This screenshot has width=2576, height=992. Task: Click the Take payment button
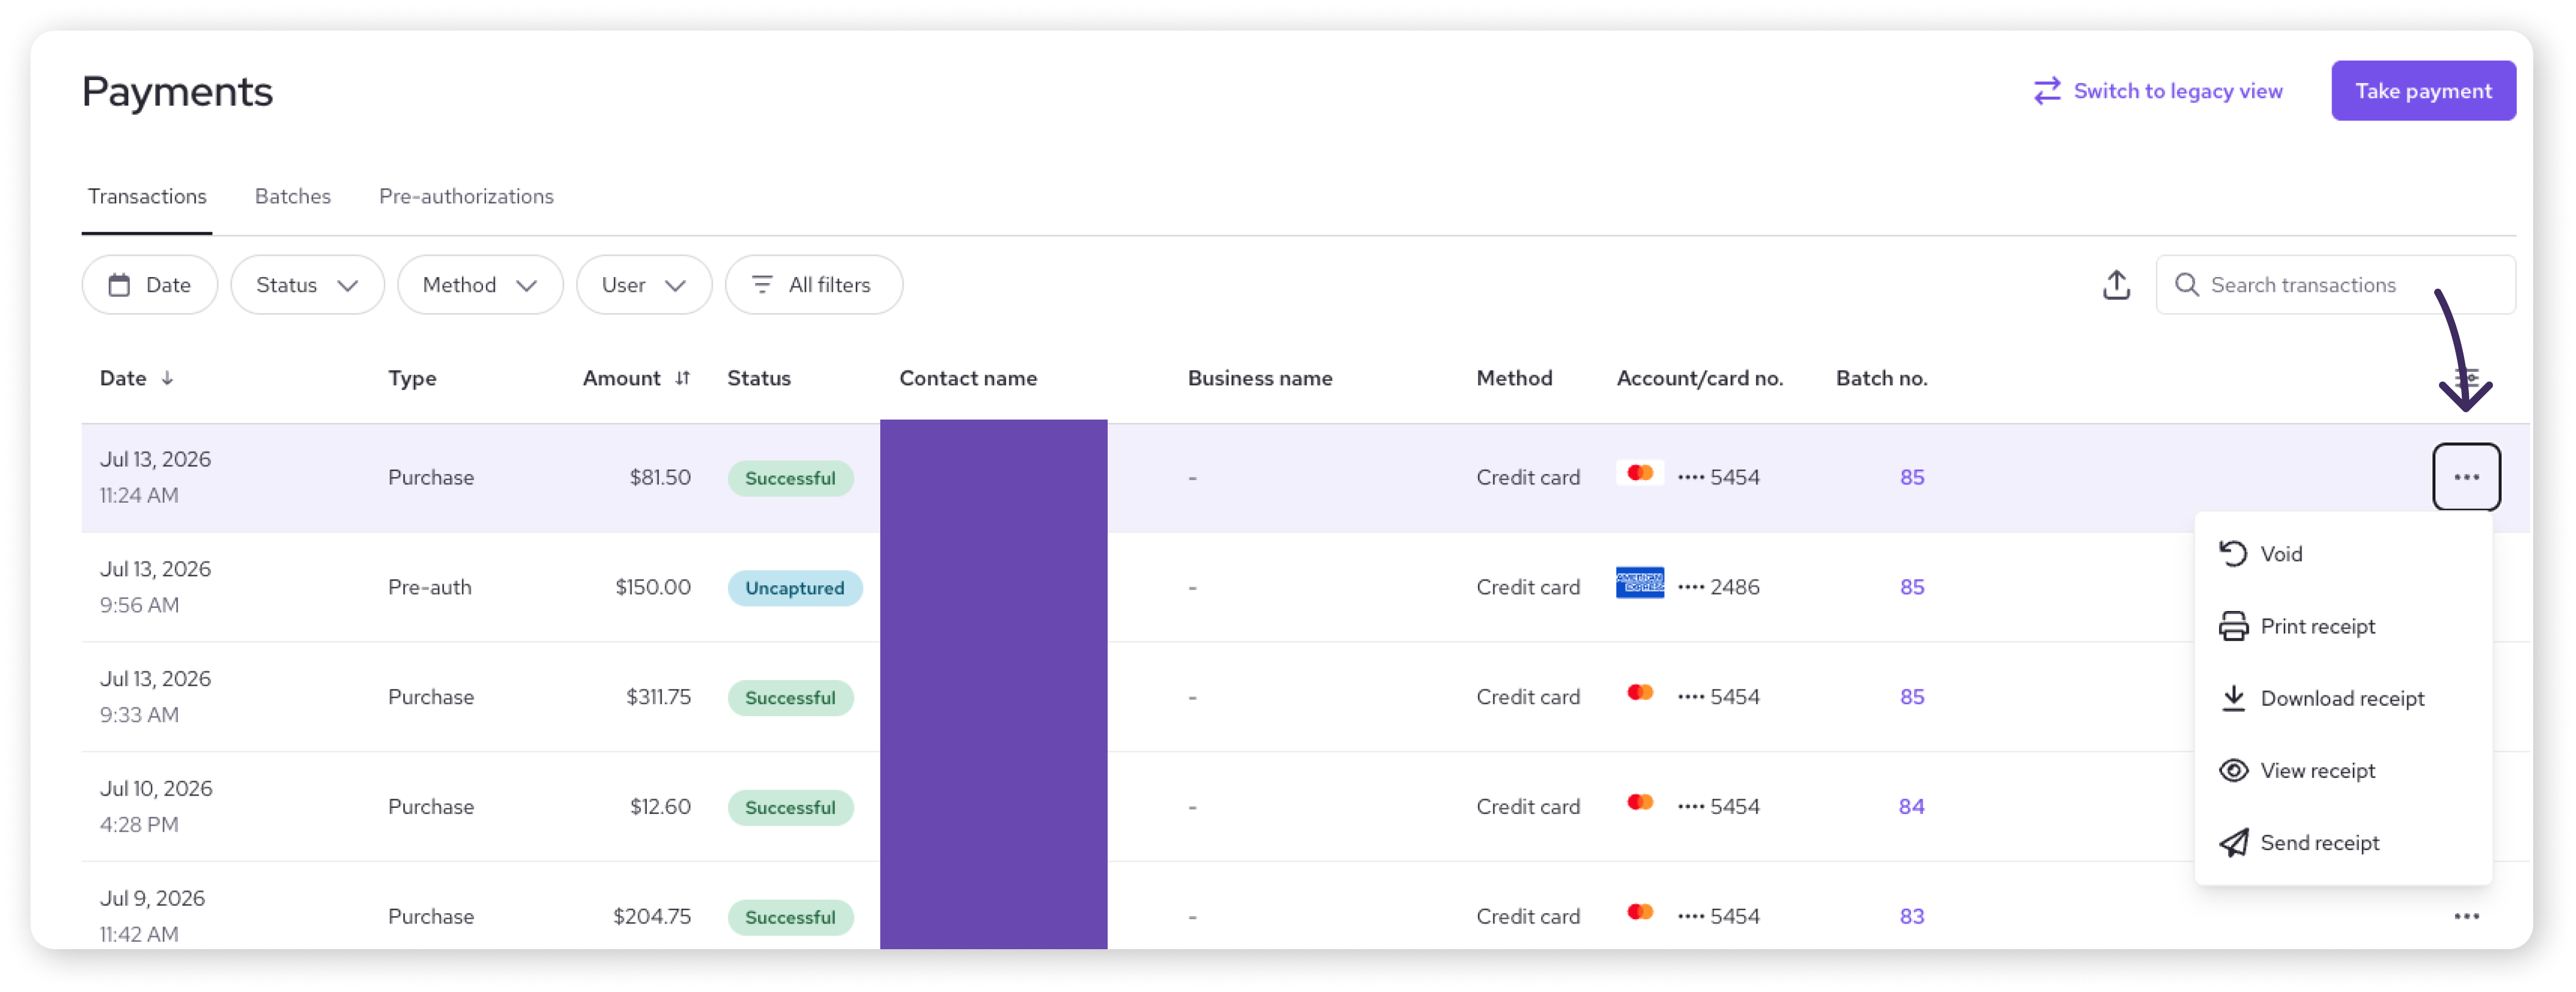point(2423,91)
